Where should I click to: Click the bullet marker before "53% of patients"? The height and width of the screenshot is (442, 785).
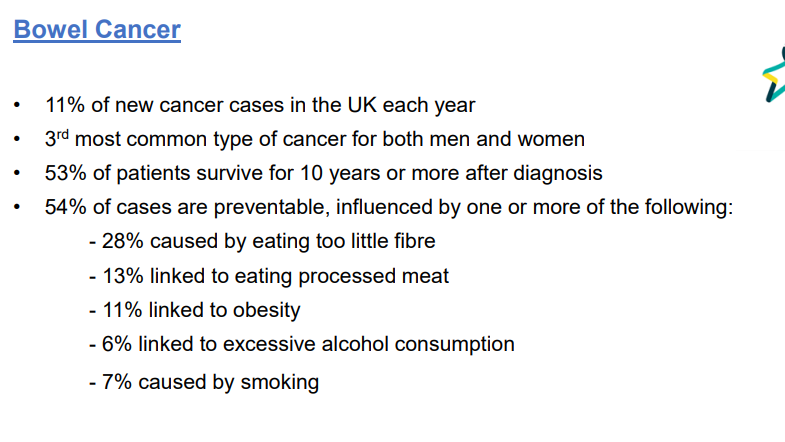[17, 173]
